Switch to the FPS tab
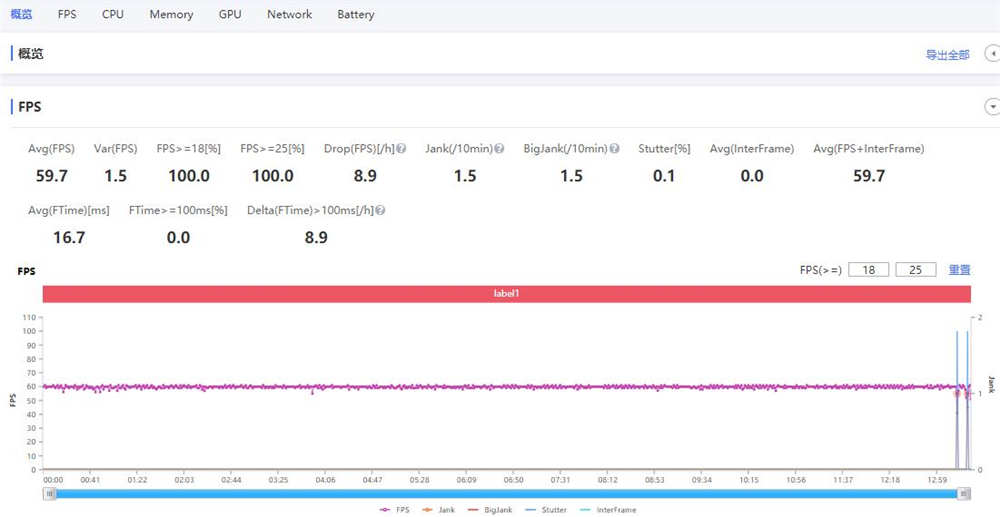1000x517 pixels. pos(67,14)
